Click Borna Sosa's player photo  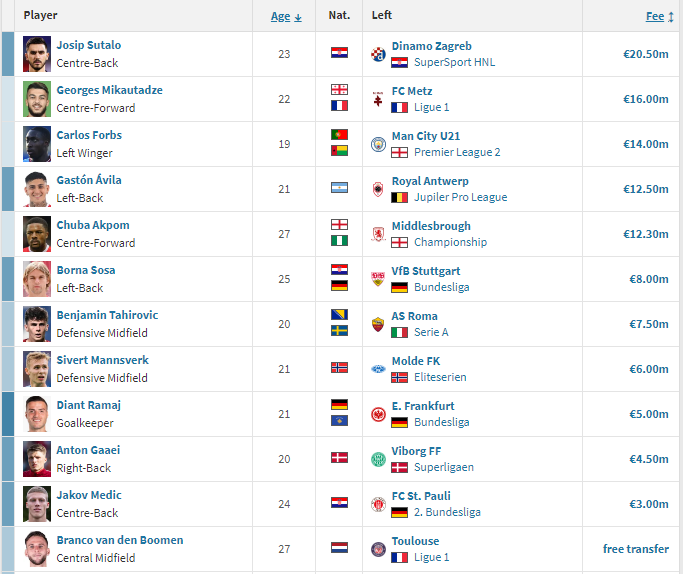(x=37, y=279)
